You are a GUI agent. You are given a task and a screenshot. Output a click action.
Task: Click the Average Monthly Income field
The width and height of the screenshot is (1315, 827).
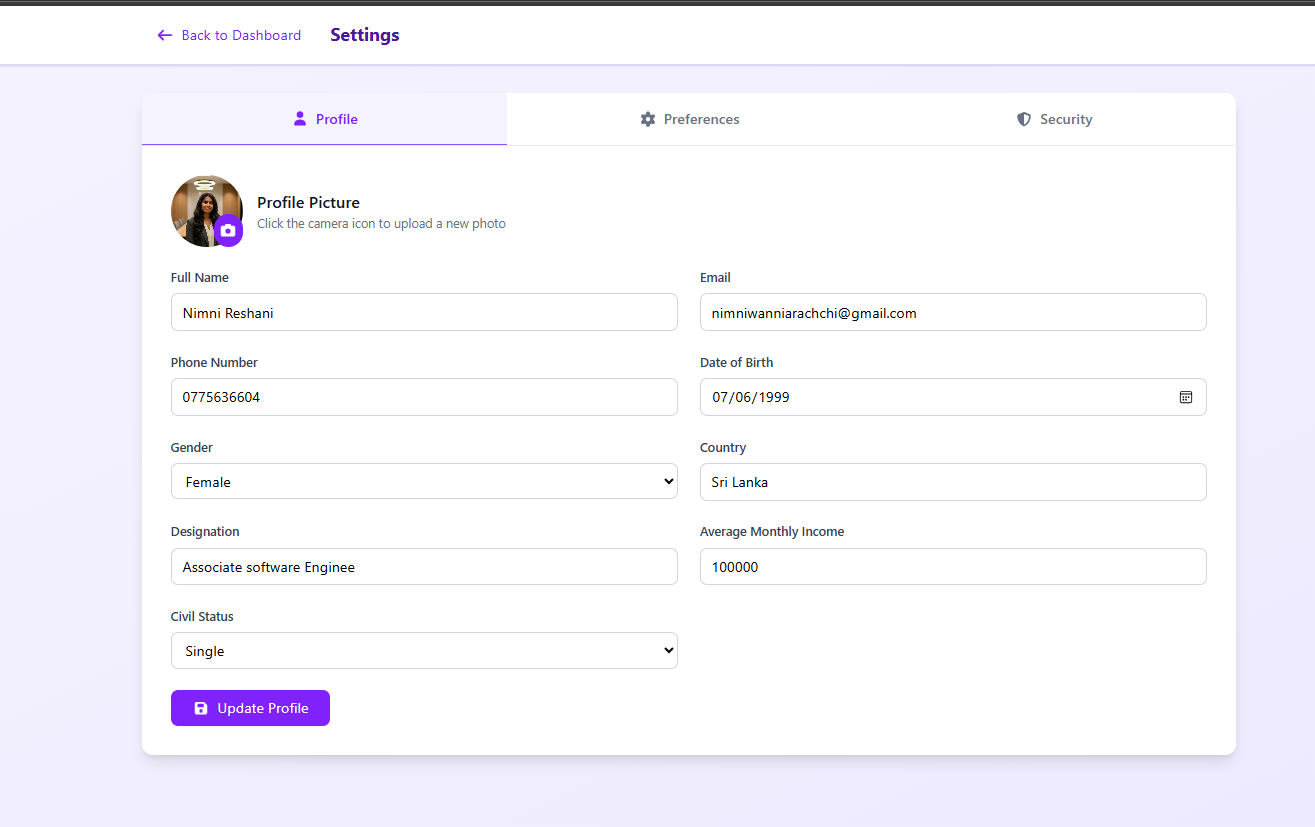[953, 567]
